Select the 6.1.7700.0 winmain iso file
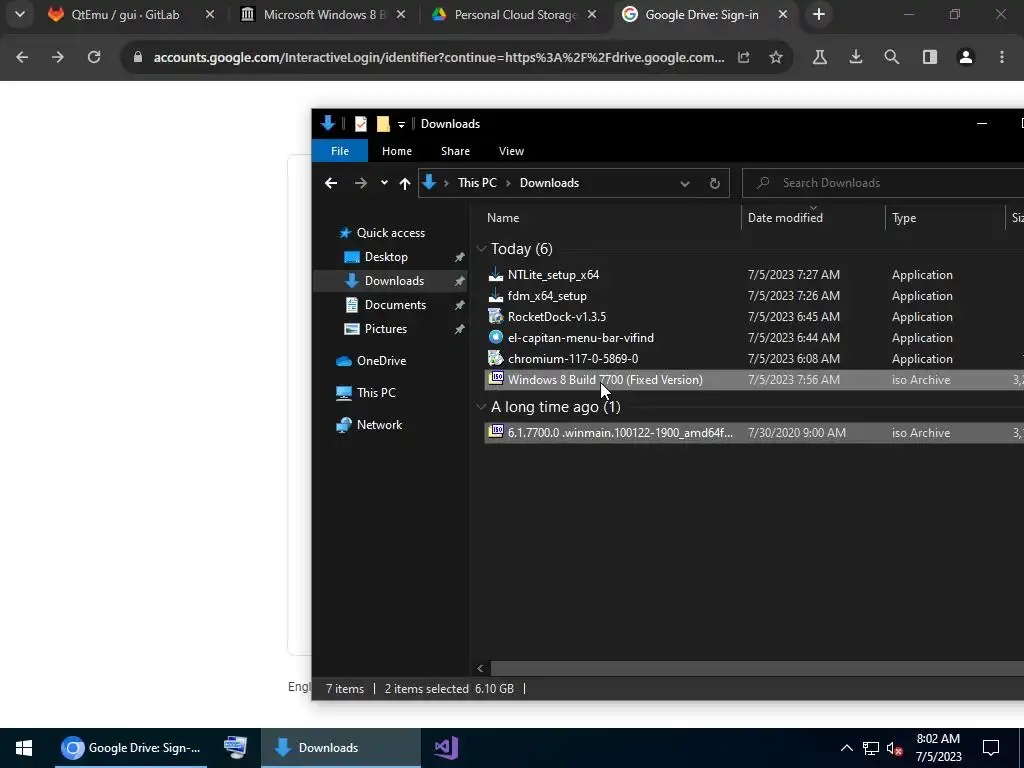The height and width of the screenshot is (768, 1024). coord(620,433)
